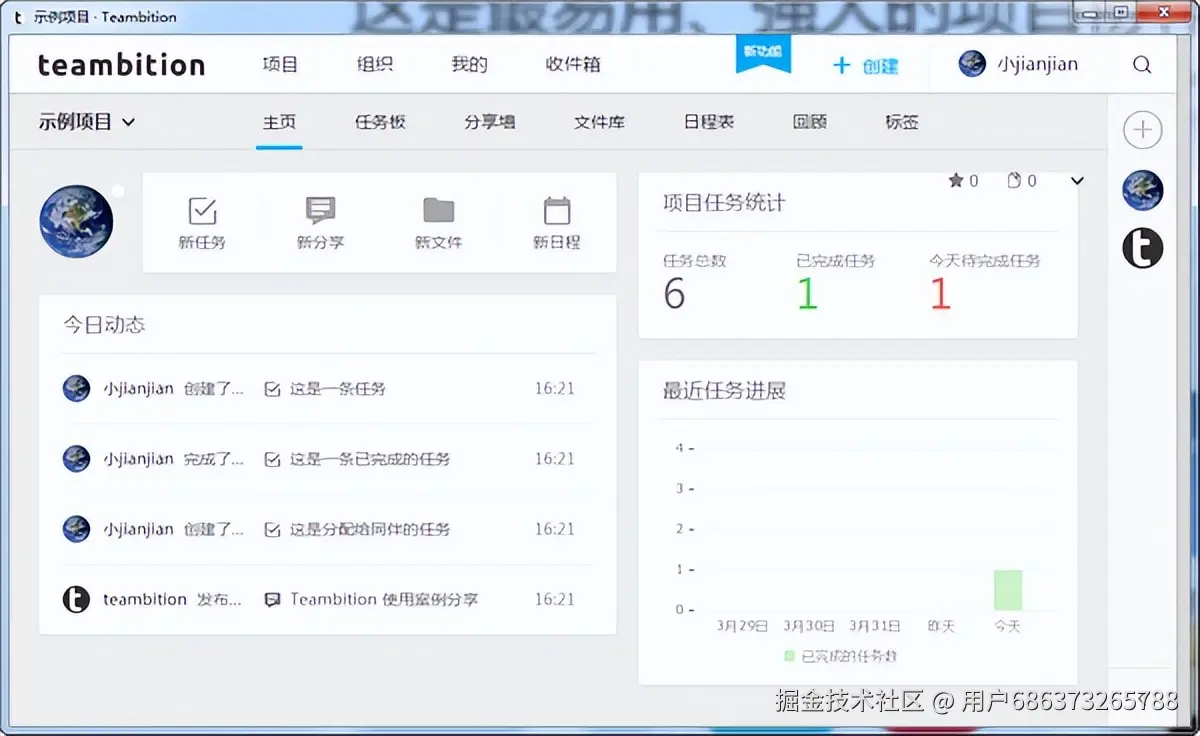Click the copy count icon beside the star

1014,181
